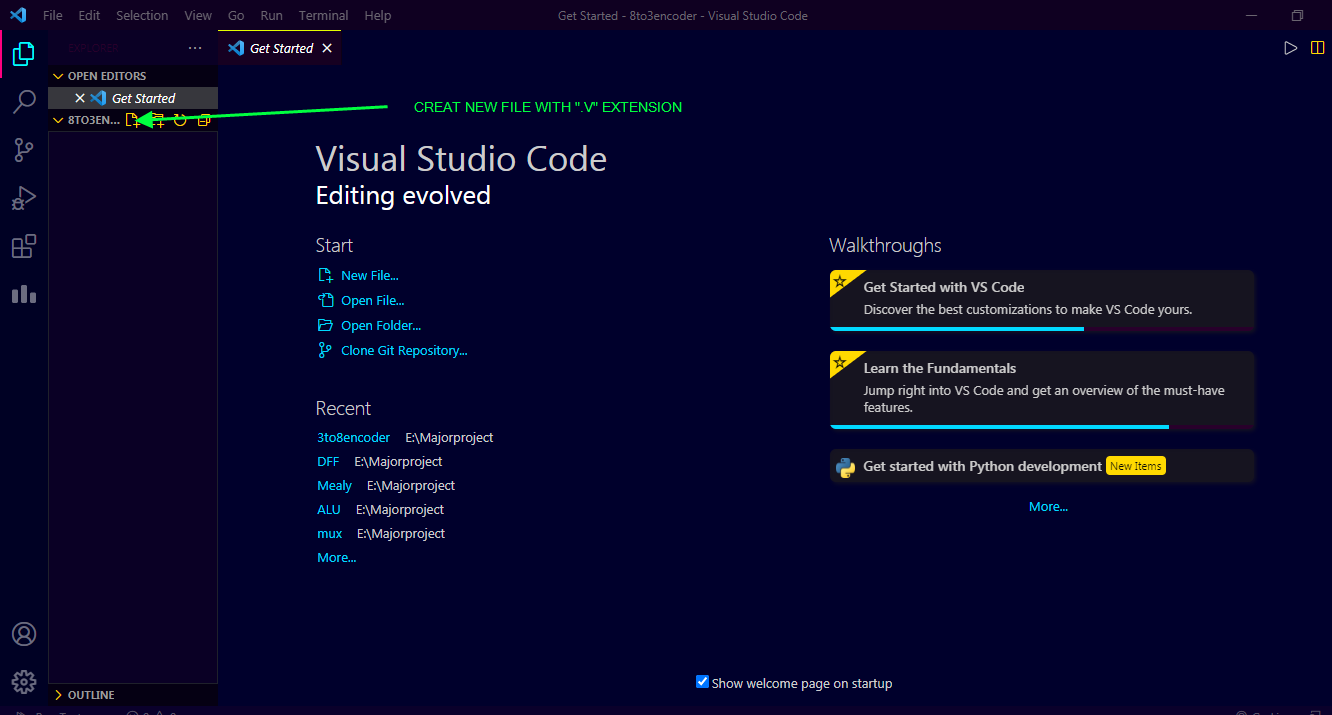The image size is (1332, 715).
Task: Open the Source Control view
Action: click(24, 150)
